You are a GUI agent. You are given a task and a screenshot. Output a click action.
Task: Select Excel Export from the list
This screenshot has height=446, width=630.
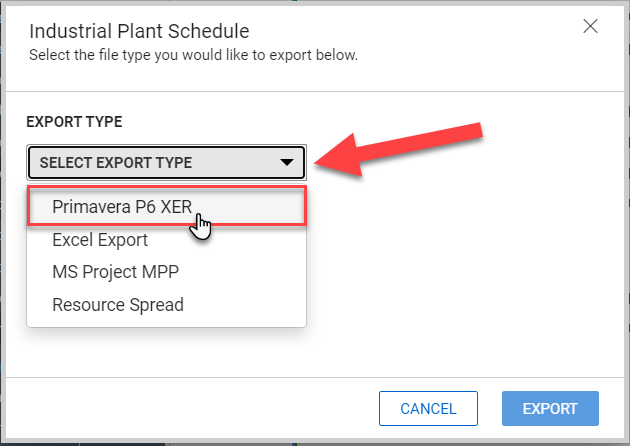coord(100,240)
